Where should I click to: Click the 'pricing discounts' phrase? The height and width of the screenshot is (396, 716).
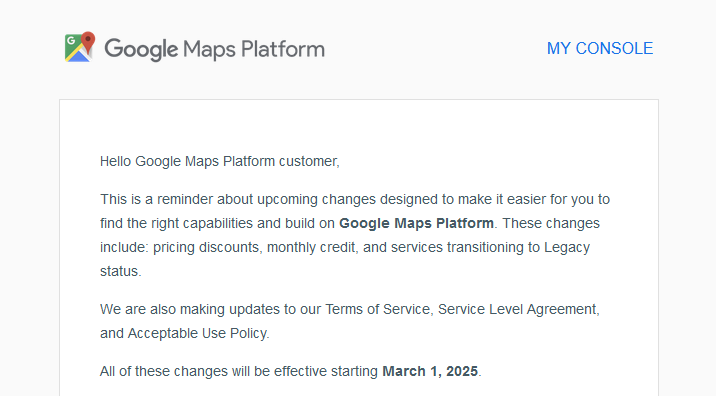[x=206, y=248]
